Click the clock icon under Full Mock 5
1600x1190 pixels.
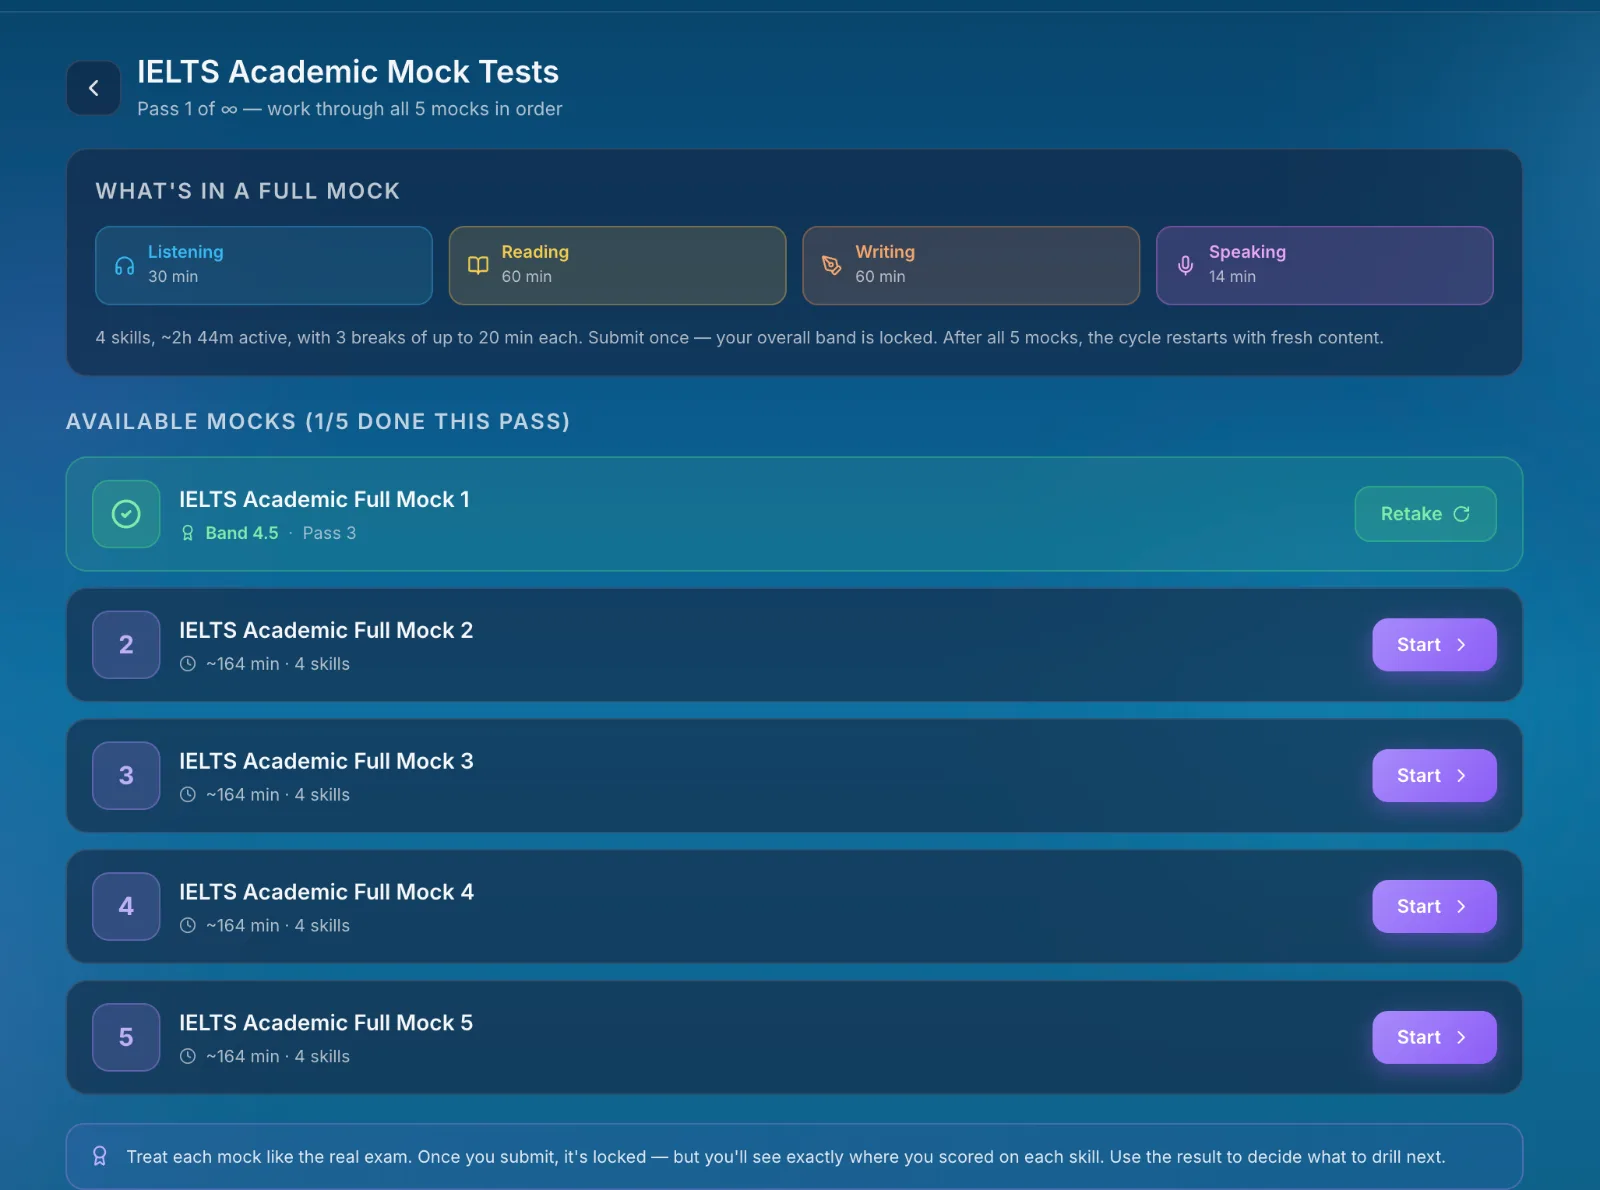coord(187,1056)
